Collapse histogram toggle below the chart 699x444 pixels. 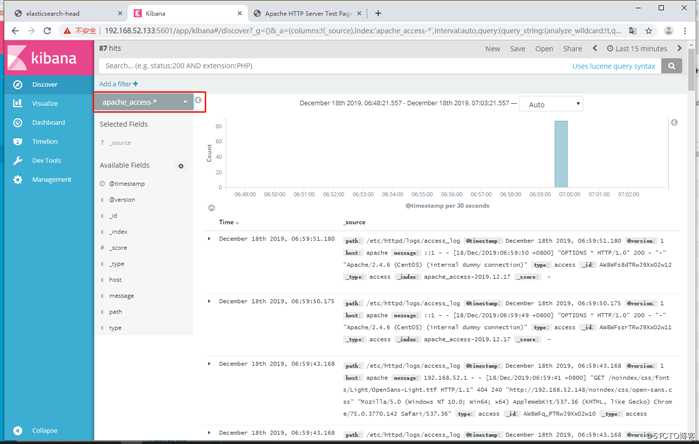tap(212, 208)
